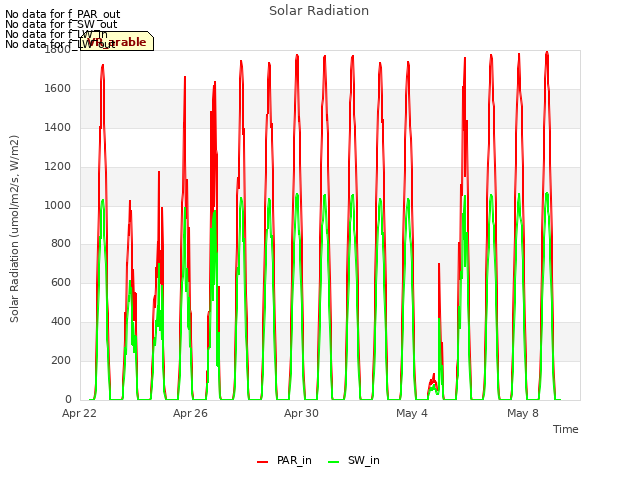
Task: Click the VR_arable label box
Action: [x=117, y=41]
